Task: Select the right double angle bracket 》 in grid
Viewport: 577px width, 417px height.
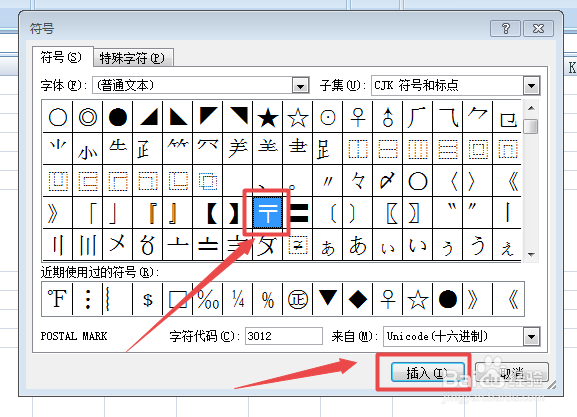Action: click(x=58, y=213)
